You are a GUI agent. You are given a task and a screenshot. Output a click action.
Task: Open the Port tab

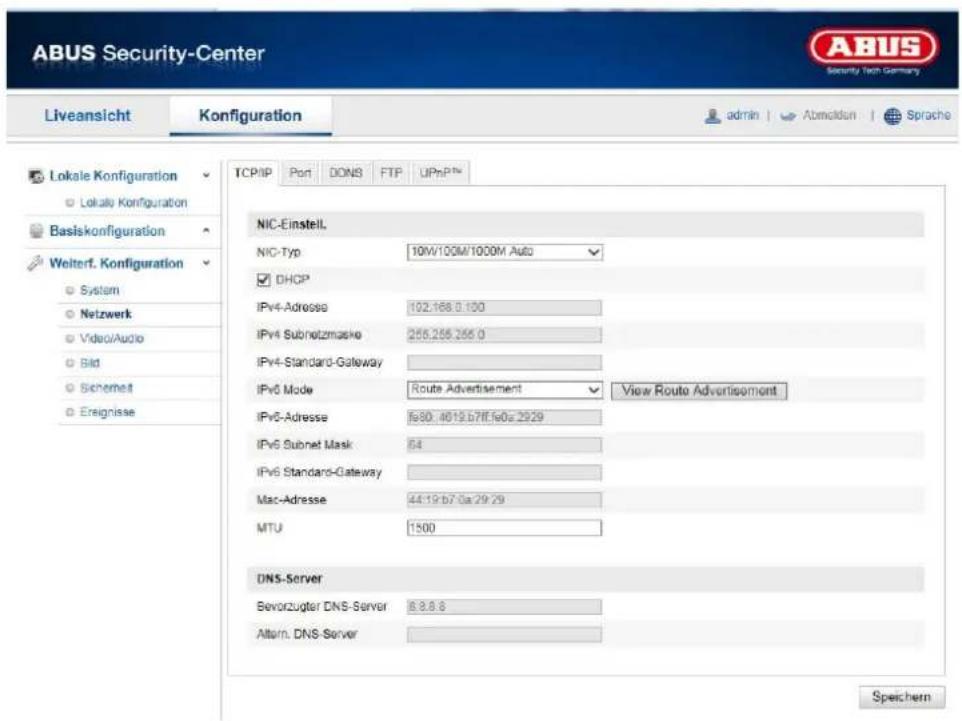[300, 173]
